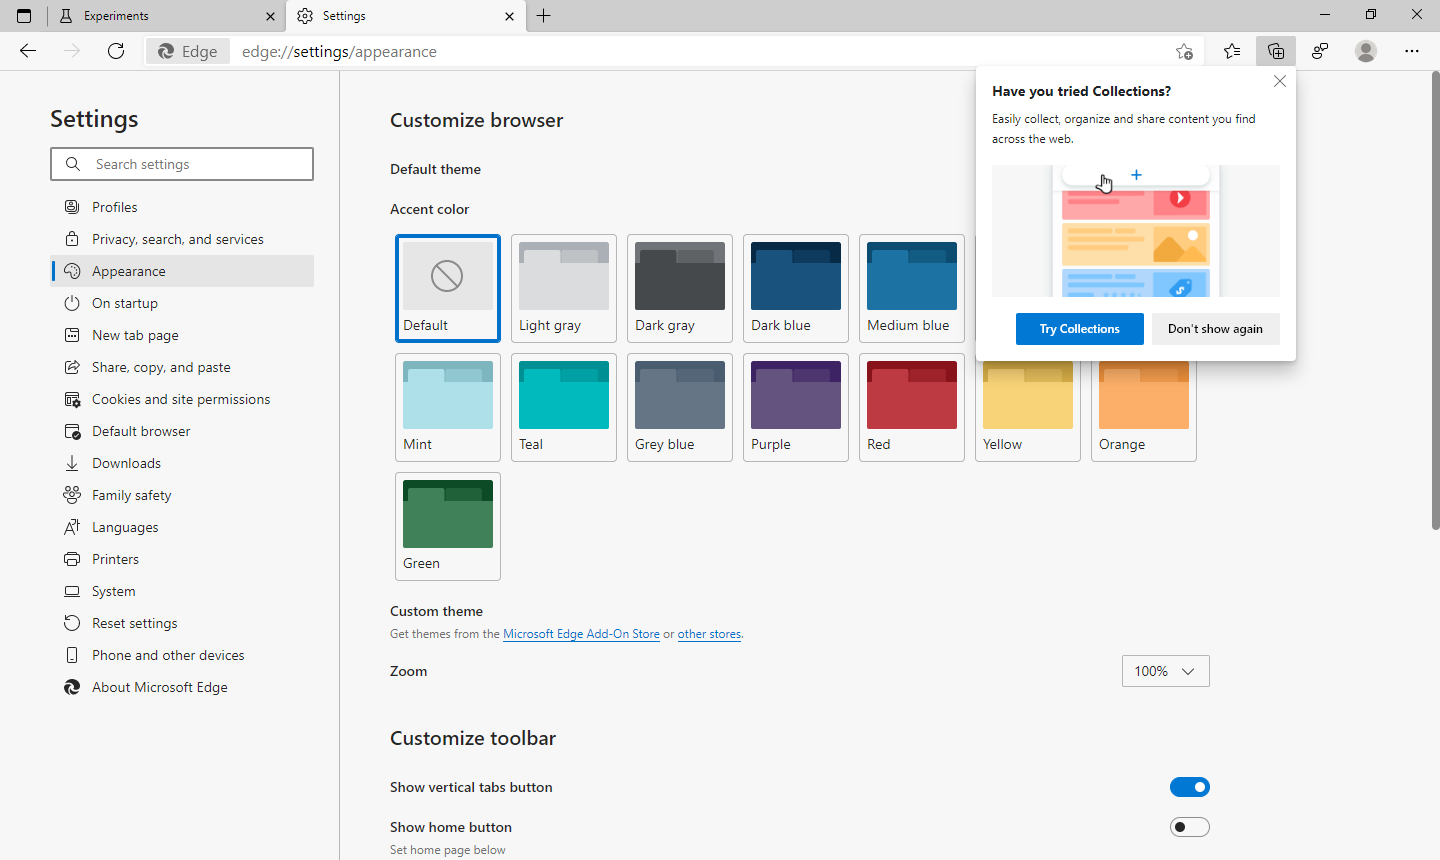Click the lock icon for Privacy settings
The width and height of the screenshot is (1440, 860).
tap(72, 239)
